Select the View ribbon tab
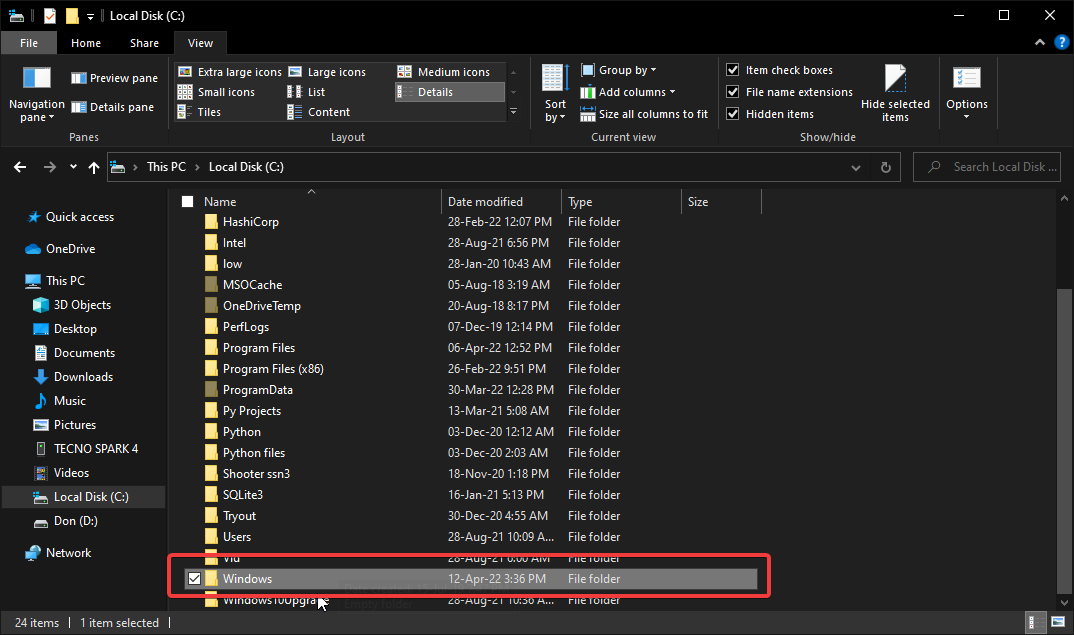Viewport: 1074px width, 635px height. pyautogui.click(x=200, y=43)
